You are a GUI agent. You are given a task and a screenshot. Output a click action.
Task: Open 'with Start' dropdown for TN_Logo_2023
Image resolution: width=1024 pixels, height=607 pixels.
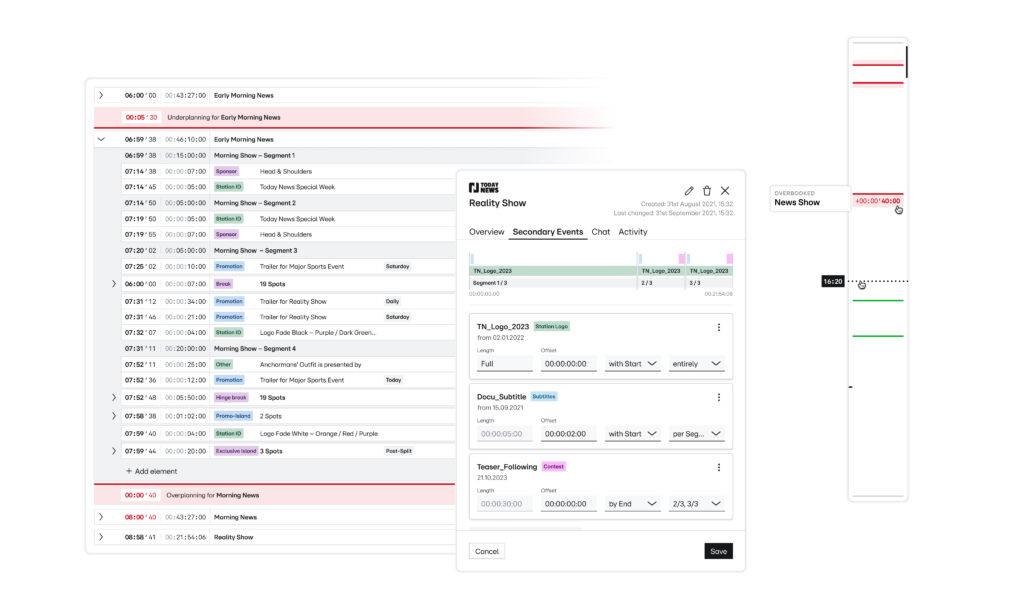point(632,364)
